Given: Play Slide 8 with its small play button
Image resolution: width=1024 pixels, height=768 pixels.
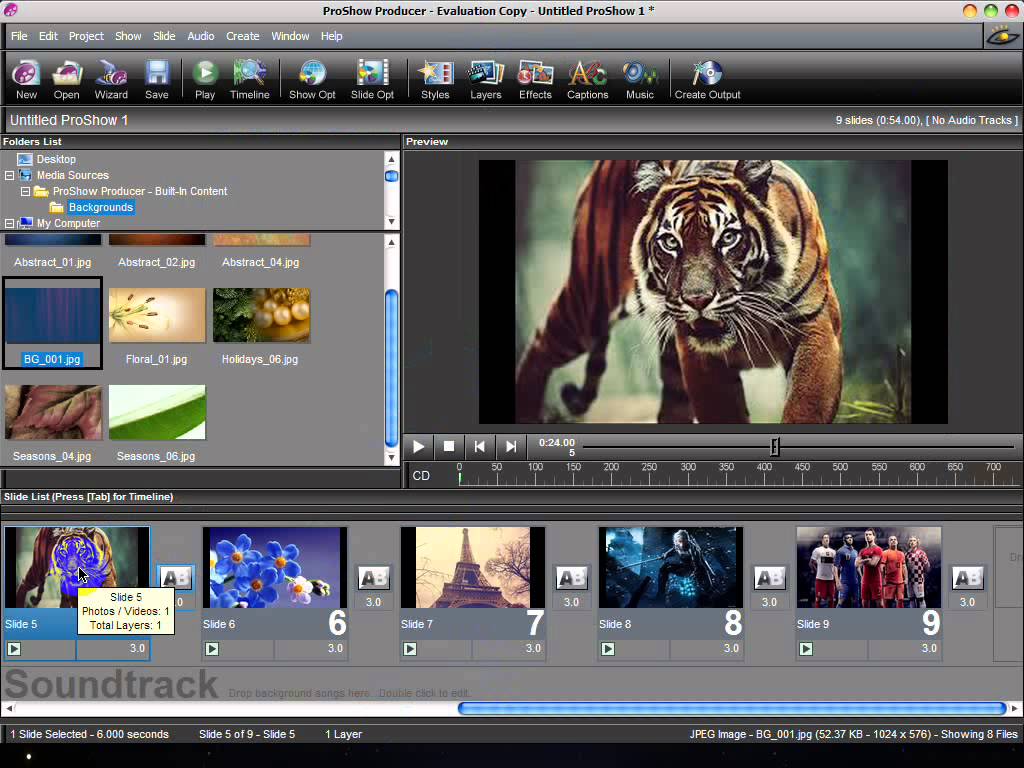Looking at the screenshot, I should [607, 649].
